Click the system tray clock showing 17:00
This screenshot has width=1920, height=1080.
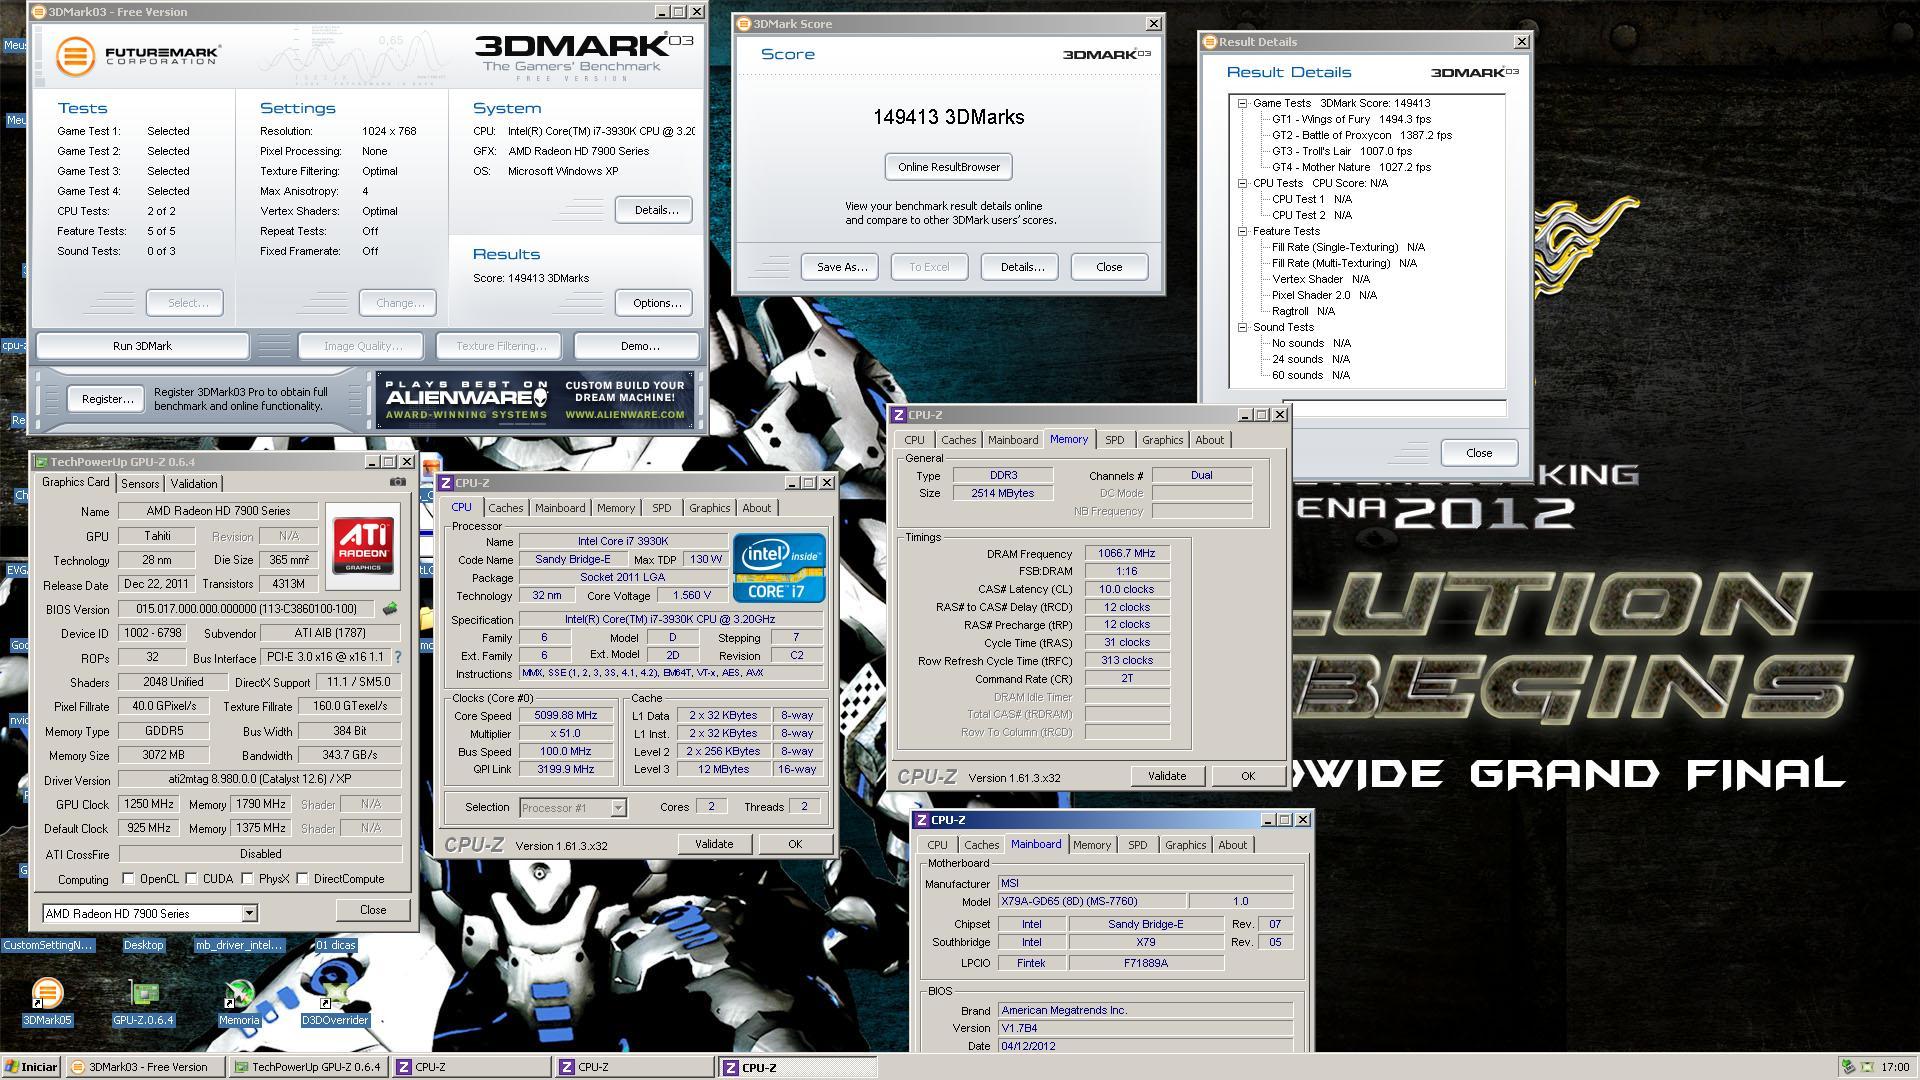1894,1067
